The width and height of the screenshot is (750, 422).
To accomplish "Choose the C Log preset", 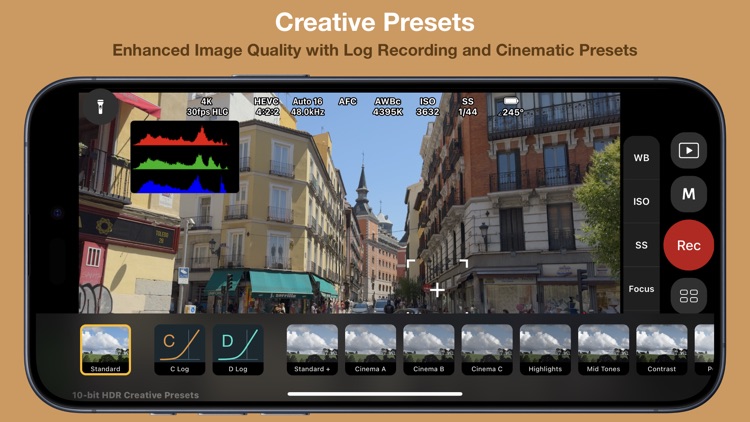I will coord(179,350).
